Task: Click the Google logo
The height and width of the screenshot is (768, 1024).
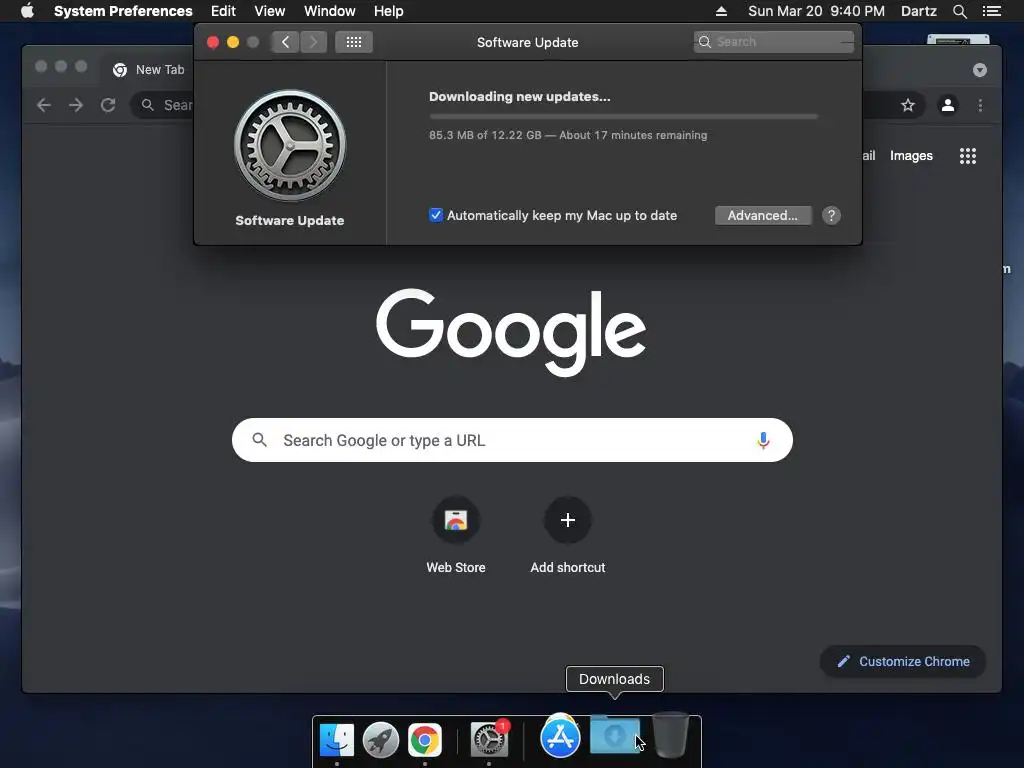Action: pos(511,332)
